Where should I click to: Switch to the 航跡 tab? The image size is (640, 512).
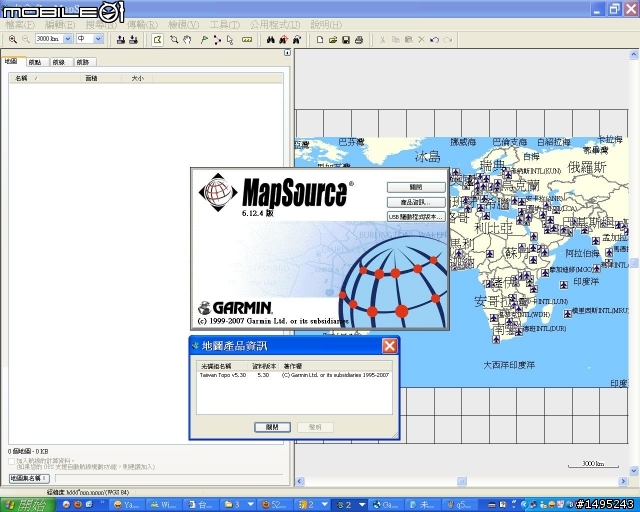(x=83, y=62)
